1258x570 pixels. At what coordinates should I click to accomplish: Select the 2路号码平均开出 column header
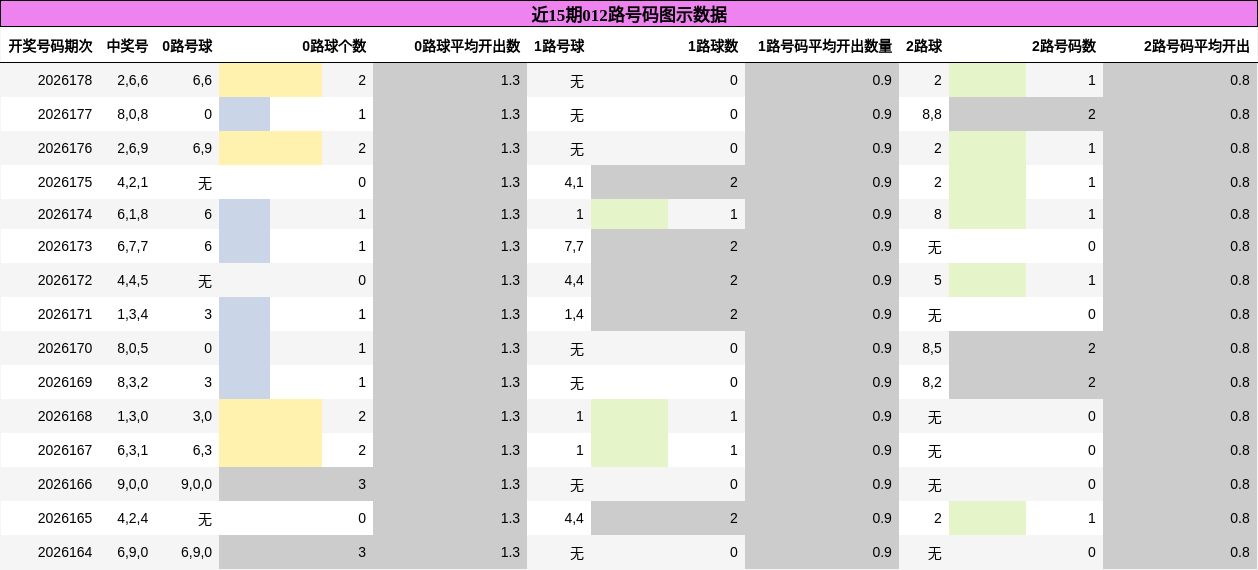(1197, 46)
